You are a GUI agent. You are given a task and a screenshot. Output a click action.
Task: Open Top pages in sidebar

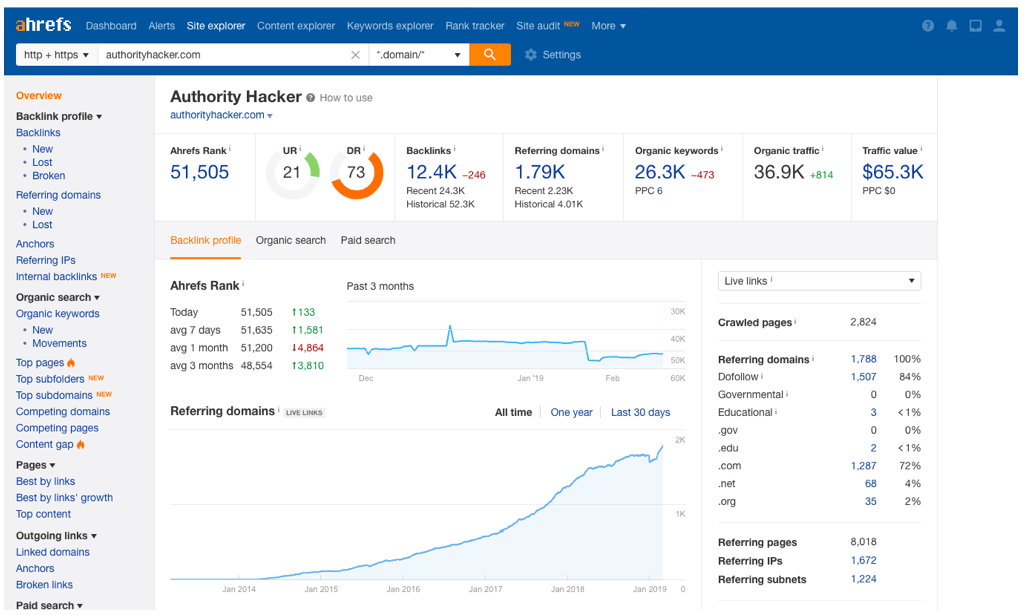[40, 363]
